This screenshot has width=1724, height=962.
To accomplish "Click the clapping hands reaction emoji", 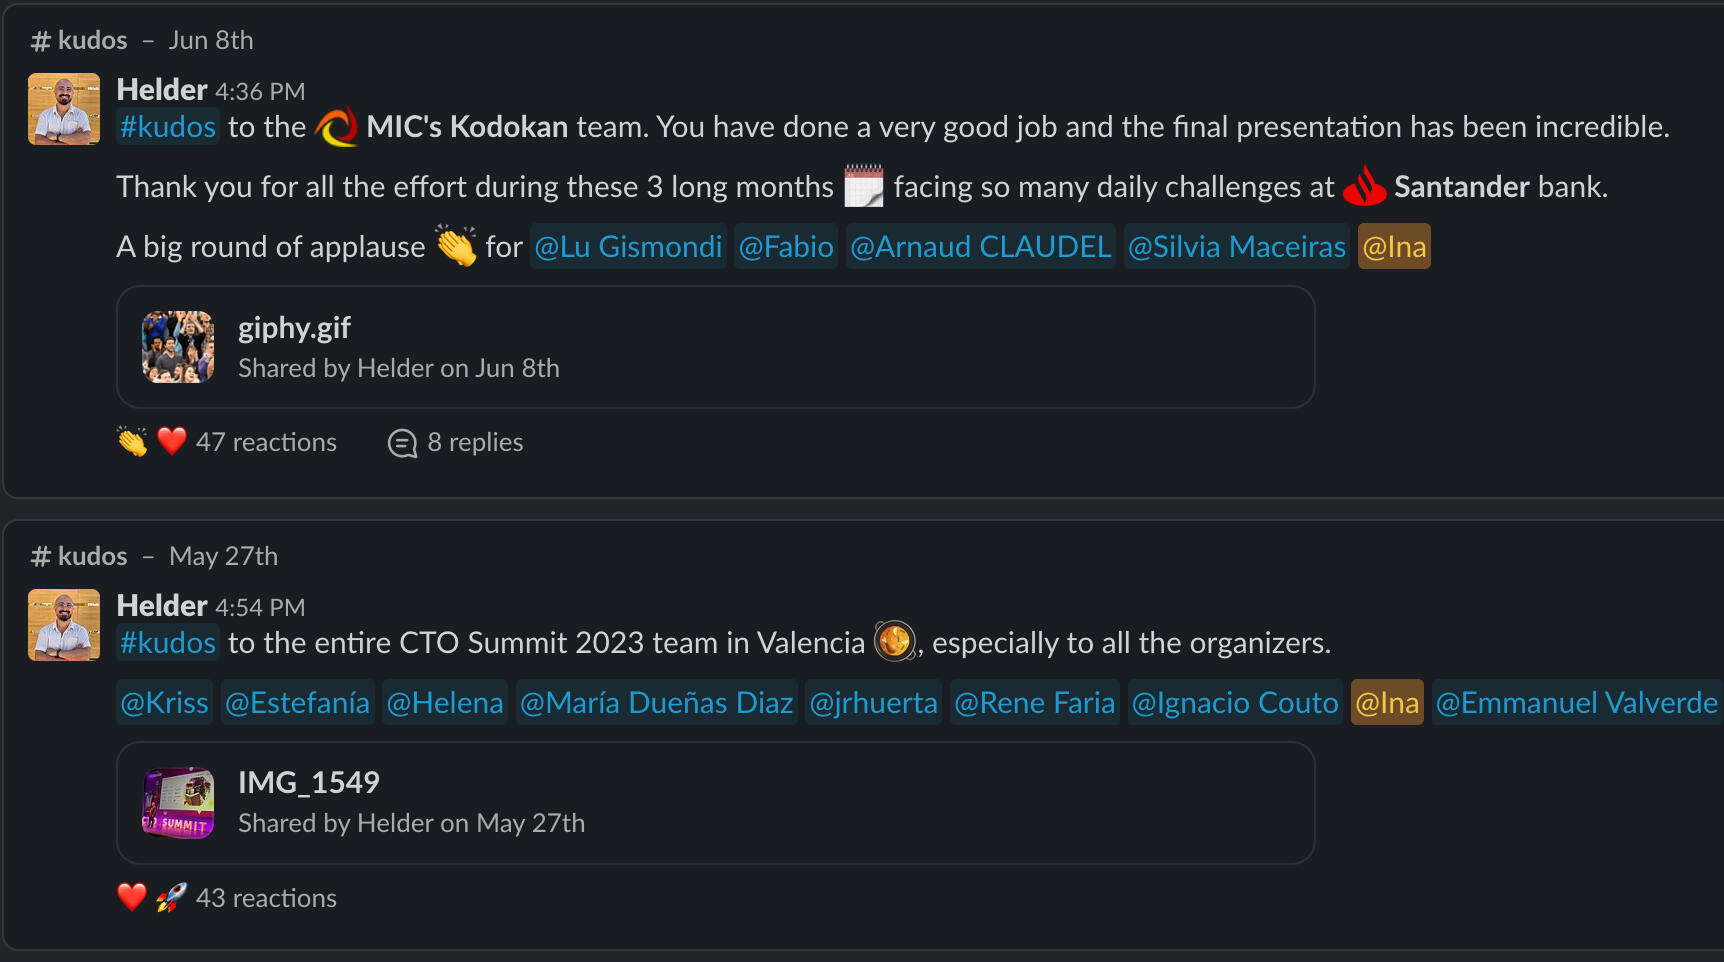I will (x=132, y=442).
